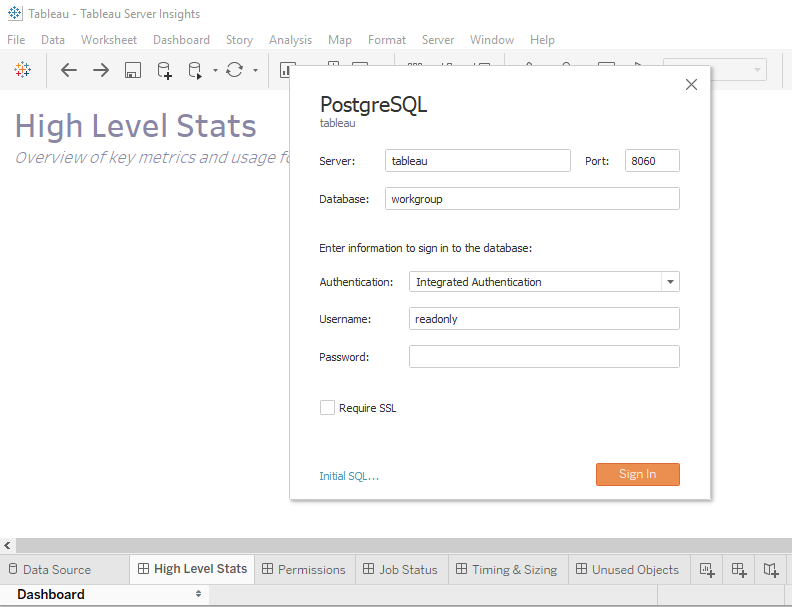Viewport: 792px width, 607px height.
Task: Click the Port input field
Action: pyautogui.click(x=652, y=161)
